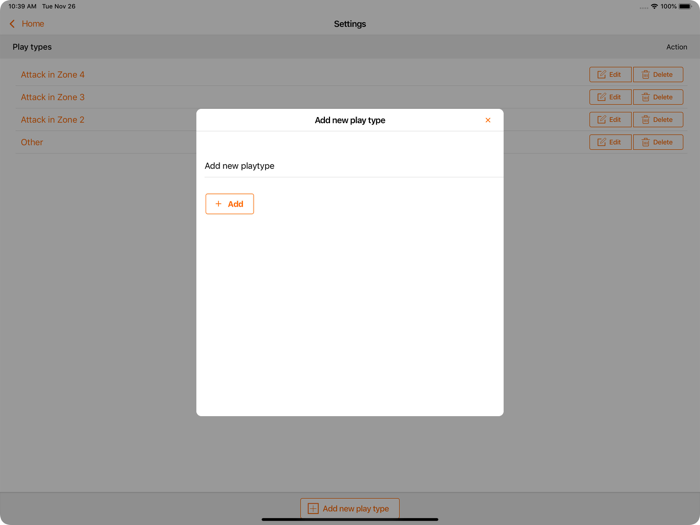The height and width of the screenshot is (525, 700).
Task: Click the Action column header
Action: [x=676, y=47]
